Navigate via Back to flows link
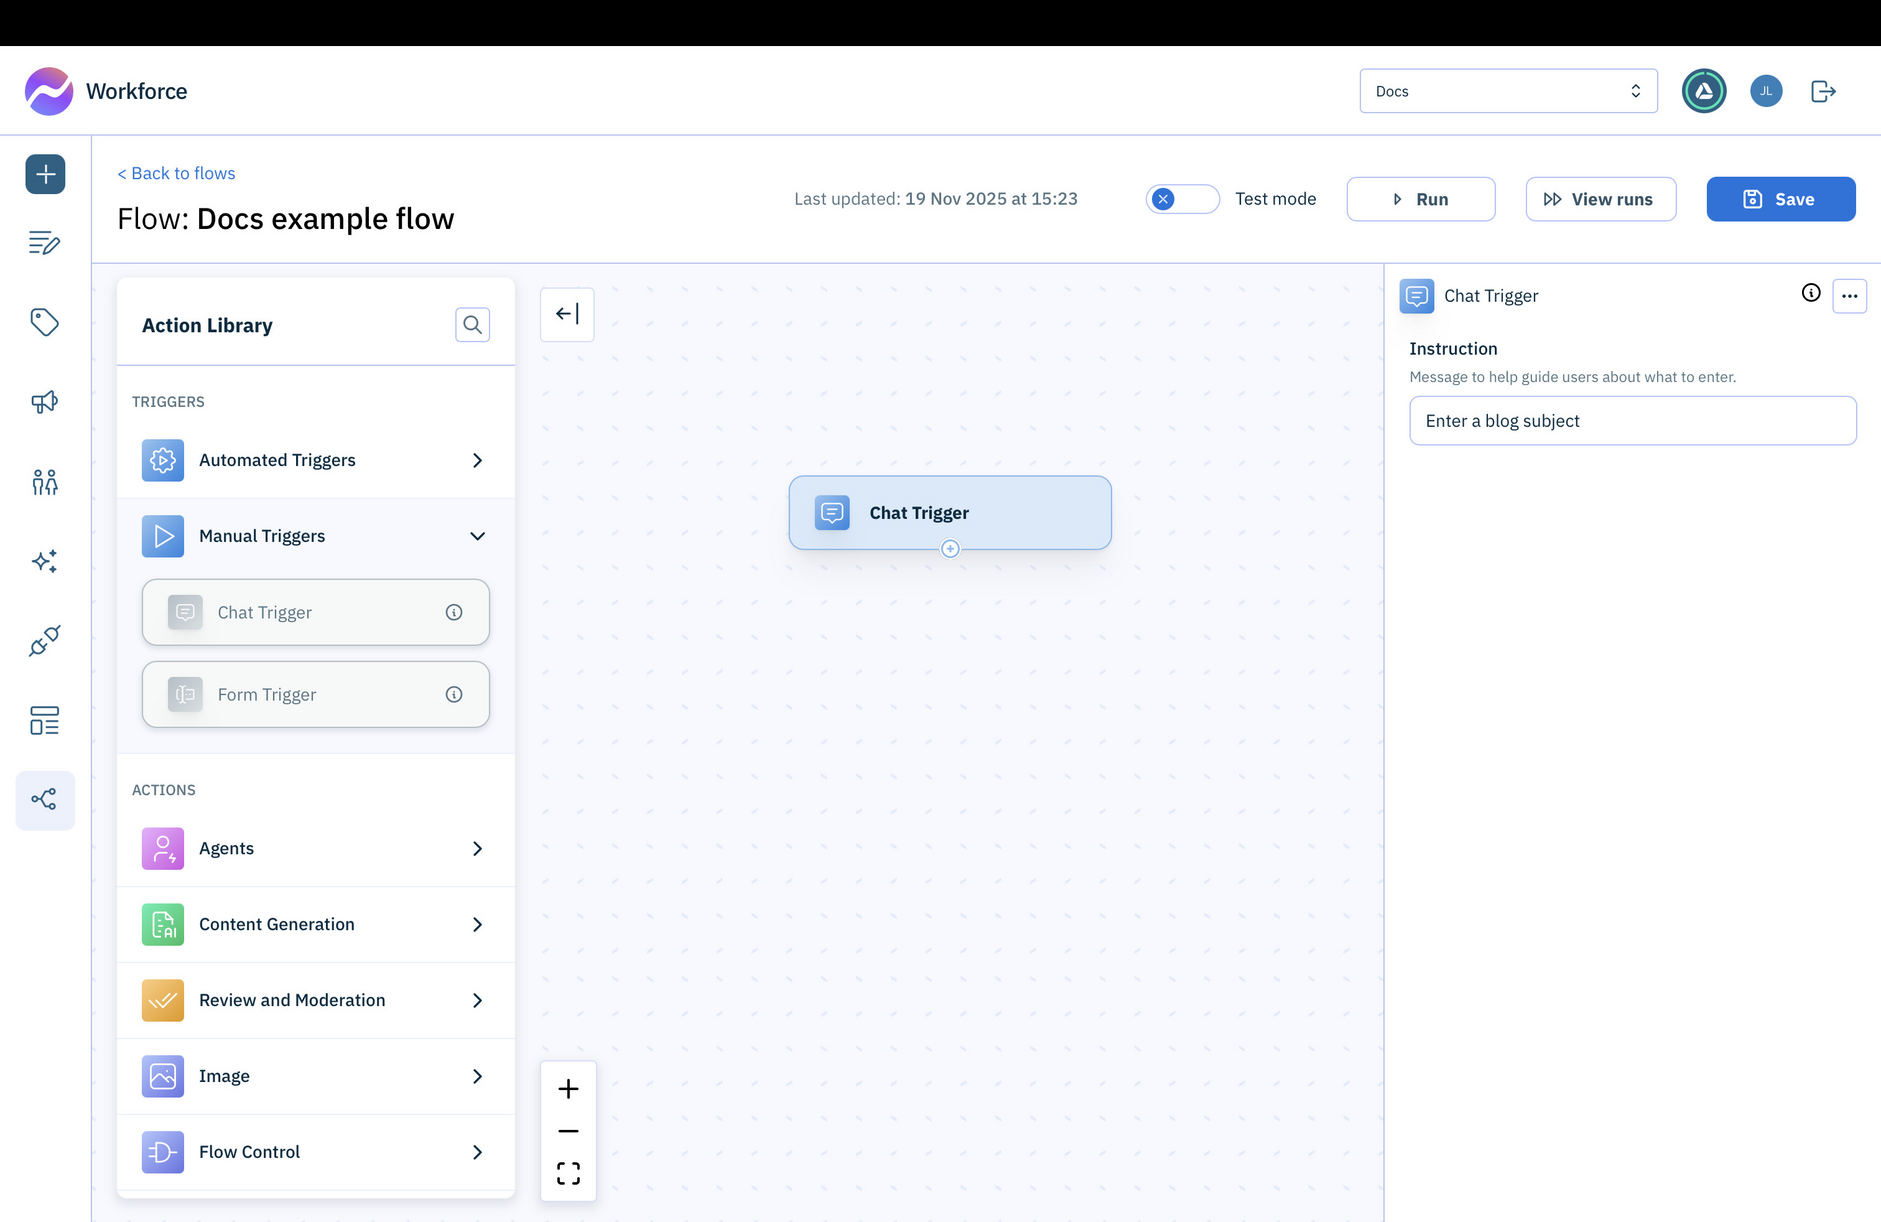Viewport: 1881px width, 1222px height. 176,172
